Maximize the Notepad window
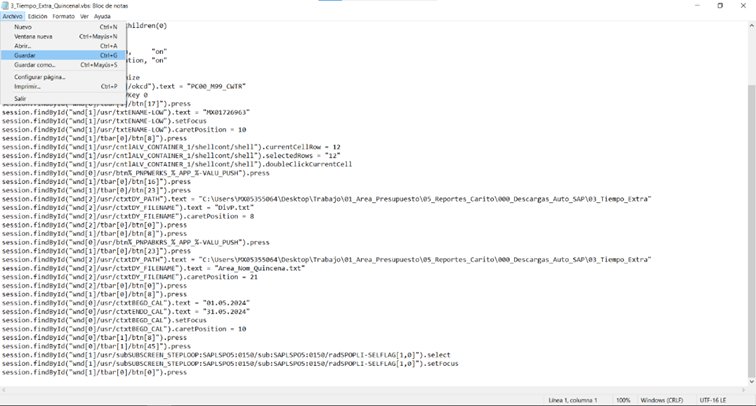The width and height of the screenshot is (756, 406). (720, 5)
